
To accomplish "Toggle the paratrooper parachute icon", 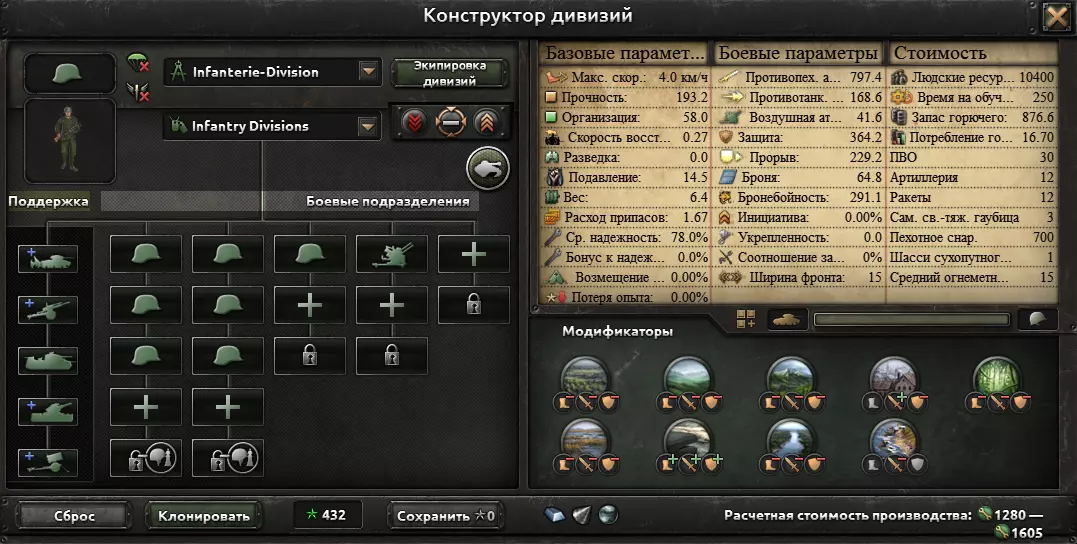I will 137,63.
